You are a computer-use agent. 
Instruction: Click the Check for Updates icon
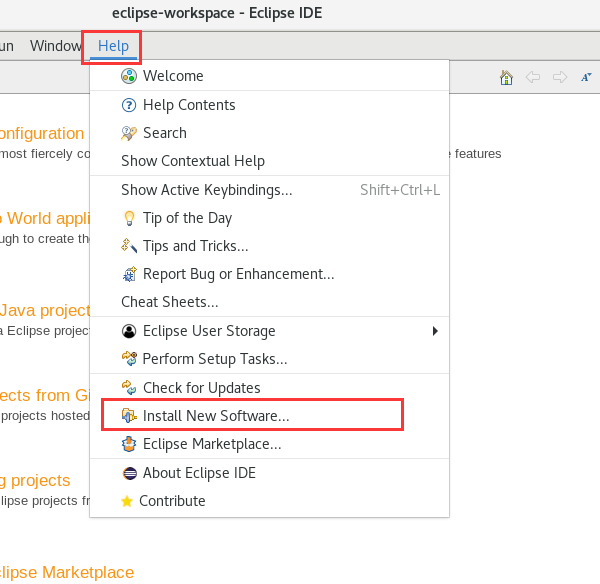[129, 388]
